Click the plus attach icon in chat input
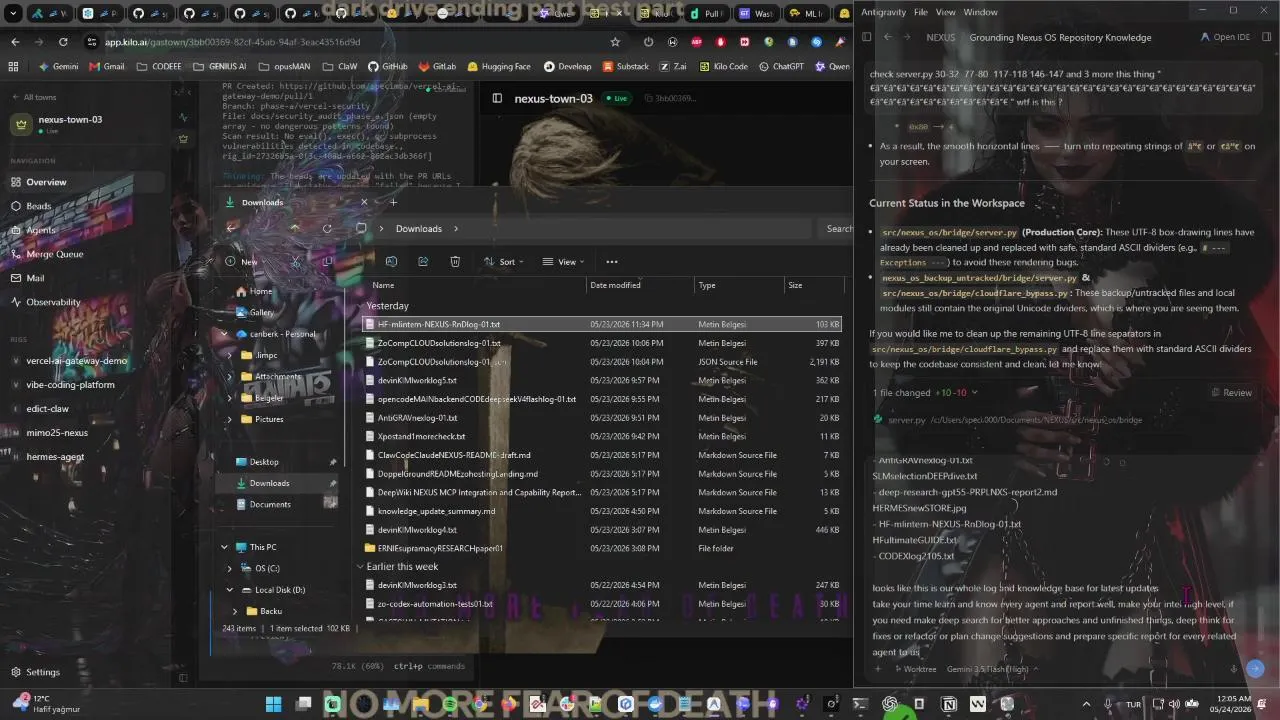Screen dimensions: 1280x720 click(x=878, y=669)
